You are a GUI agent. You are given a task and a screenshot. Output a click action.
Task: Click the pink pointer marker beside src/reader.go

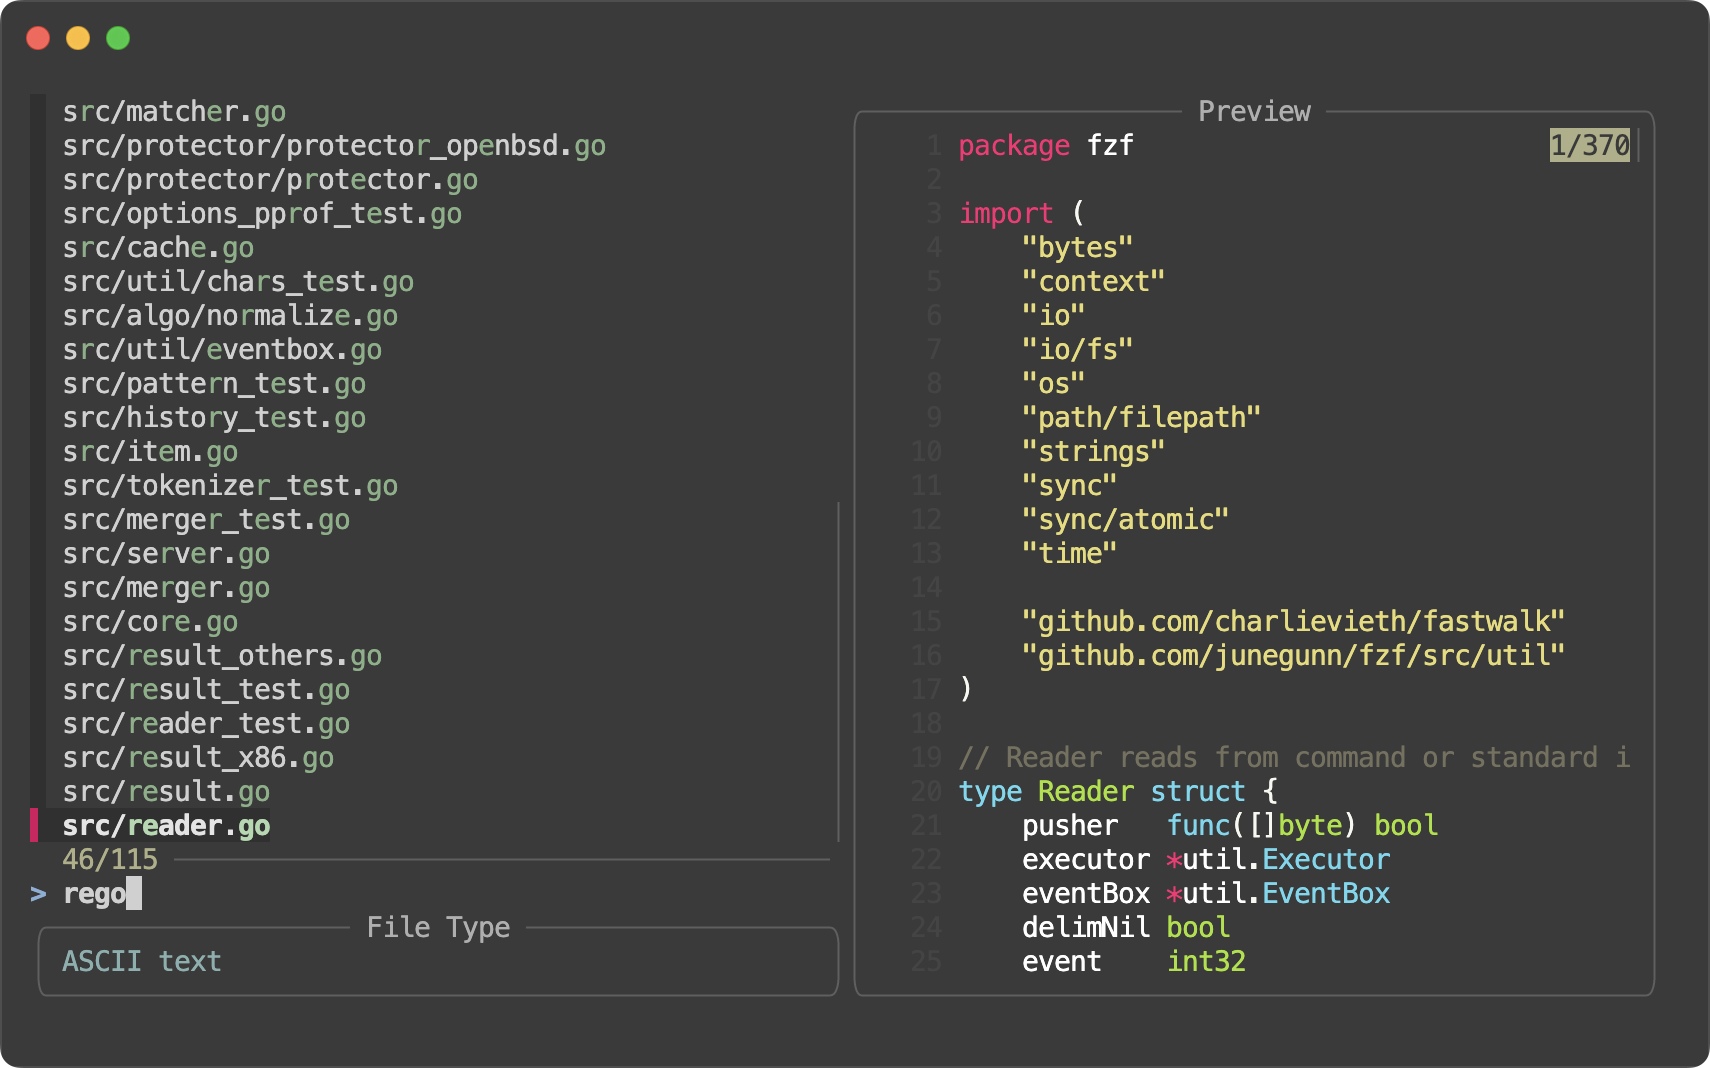pos(35,826)
